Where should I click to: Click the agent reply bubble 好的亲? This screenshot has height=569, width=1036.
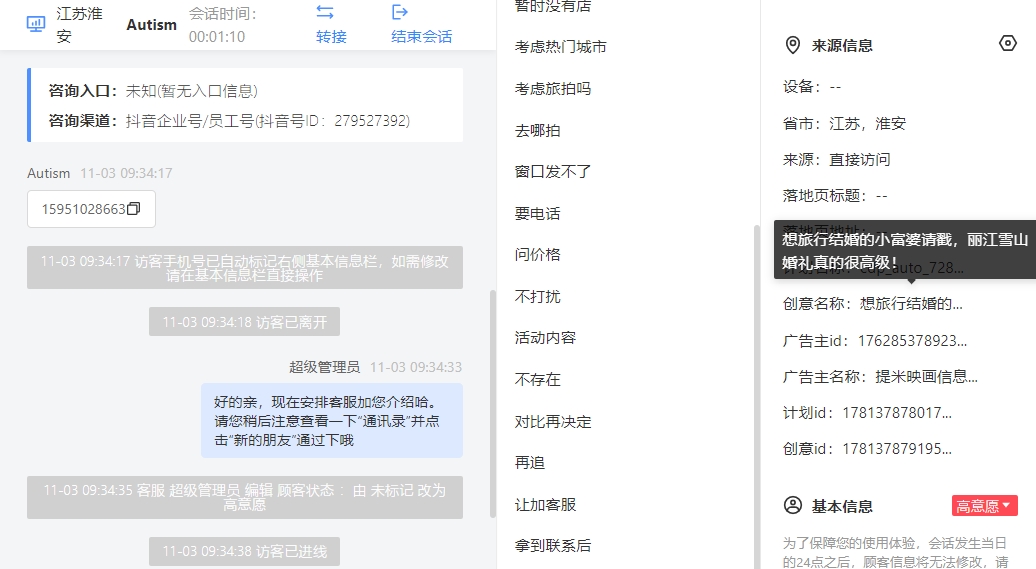click(x=332, y=420)
